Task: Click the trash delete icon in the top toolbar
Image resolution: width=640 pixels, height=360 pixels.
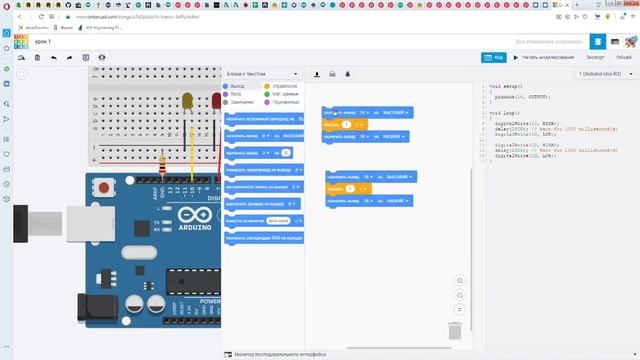Action: pos(37,58)
